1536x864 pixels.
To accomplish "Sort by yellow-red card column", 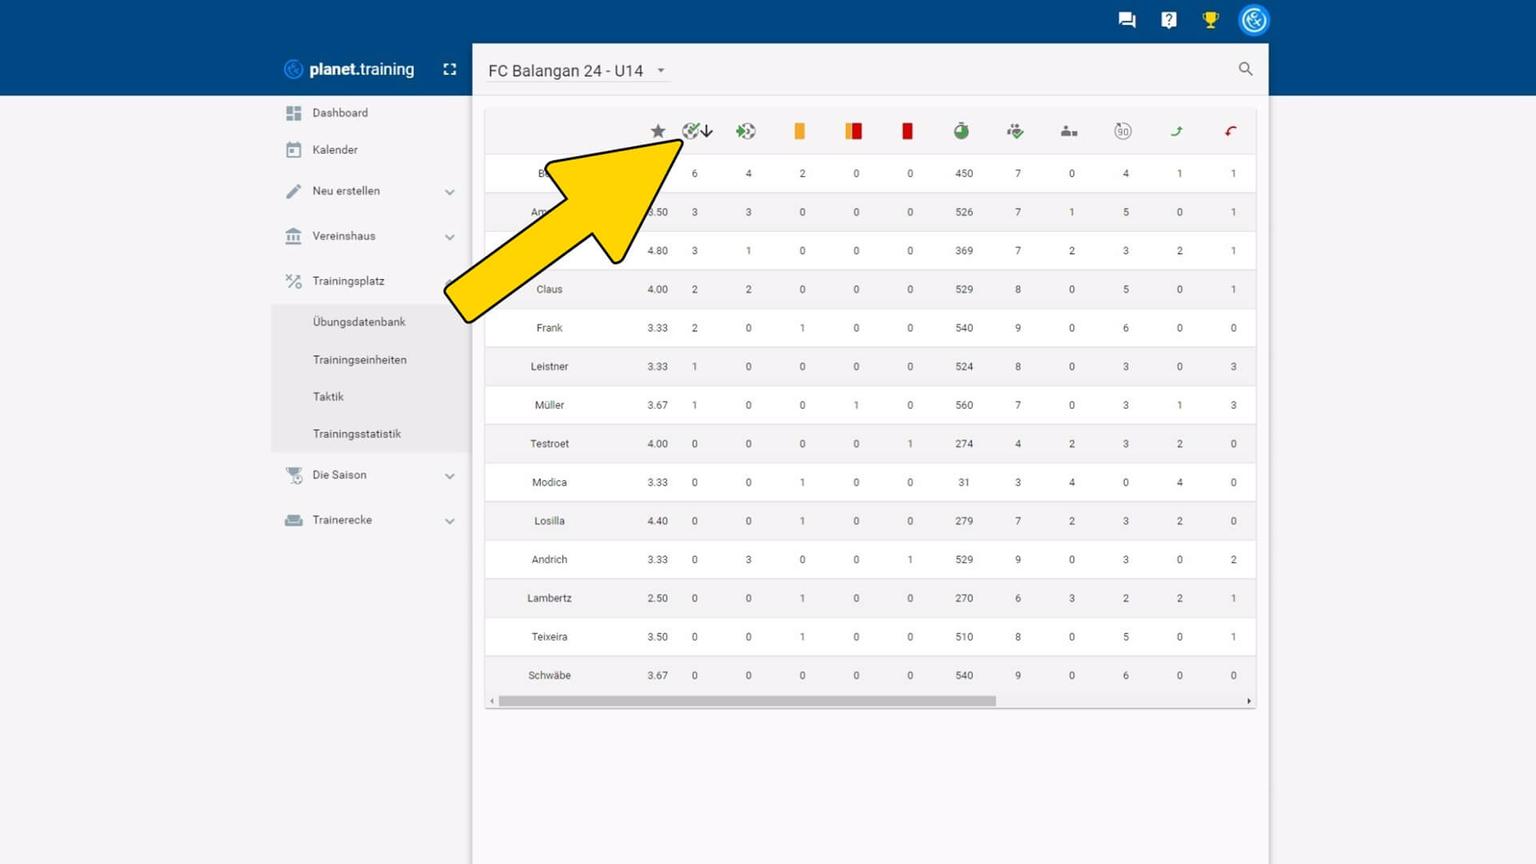I will pos(853,131).
